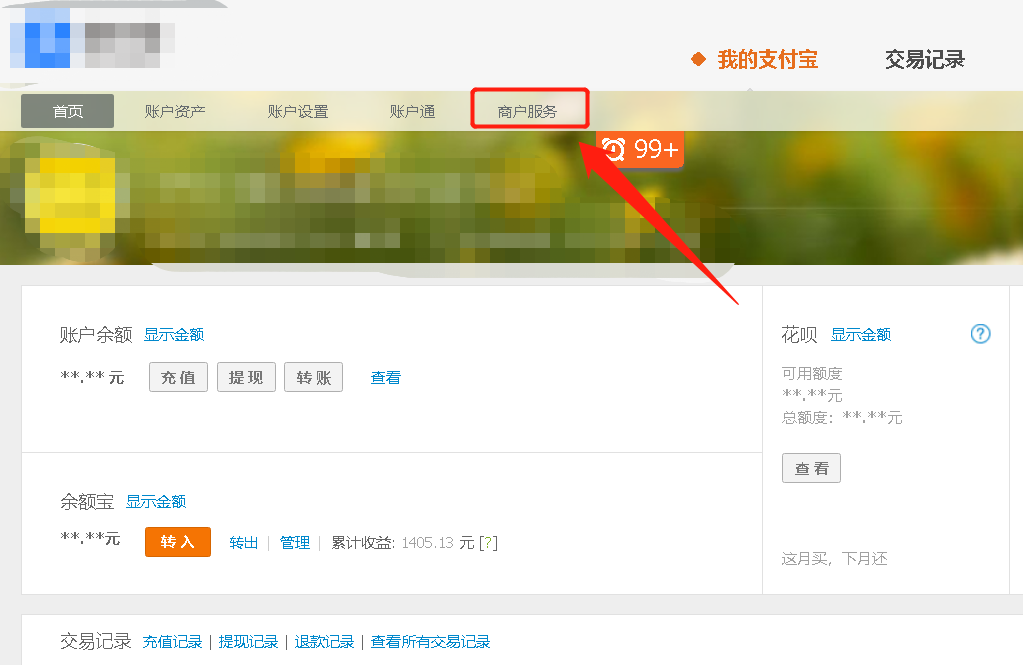Image resolution: width=1023 pixels, height=665 pixels.
Task: Click the 充值 button
Action: coord(178,377)
